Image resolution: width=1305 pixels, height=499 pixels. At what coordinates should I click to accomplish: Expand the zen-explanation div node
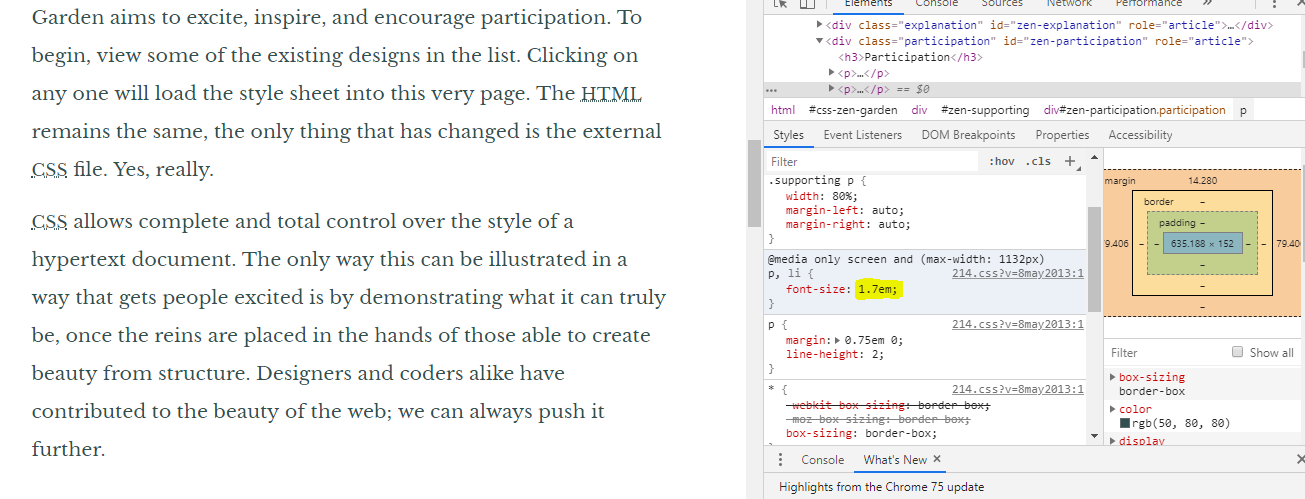click(821, 25)
